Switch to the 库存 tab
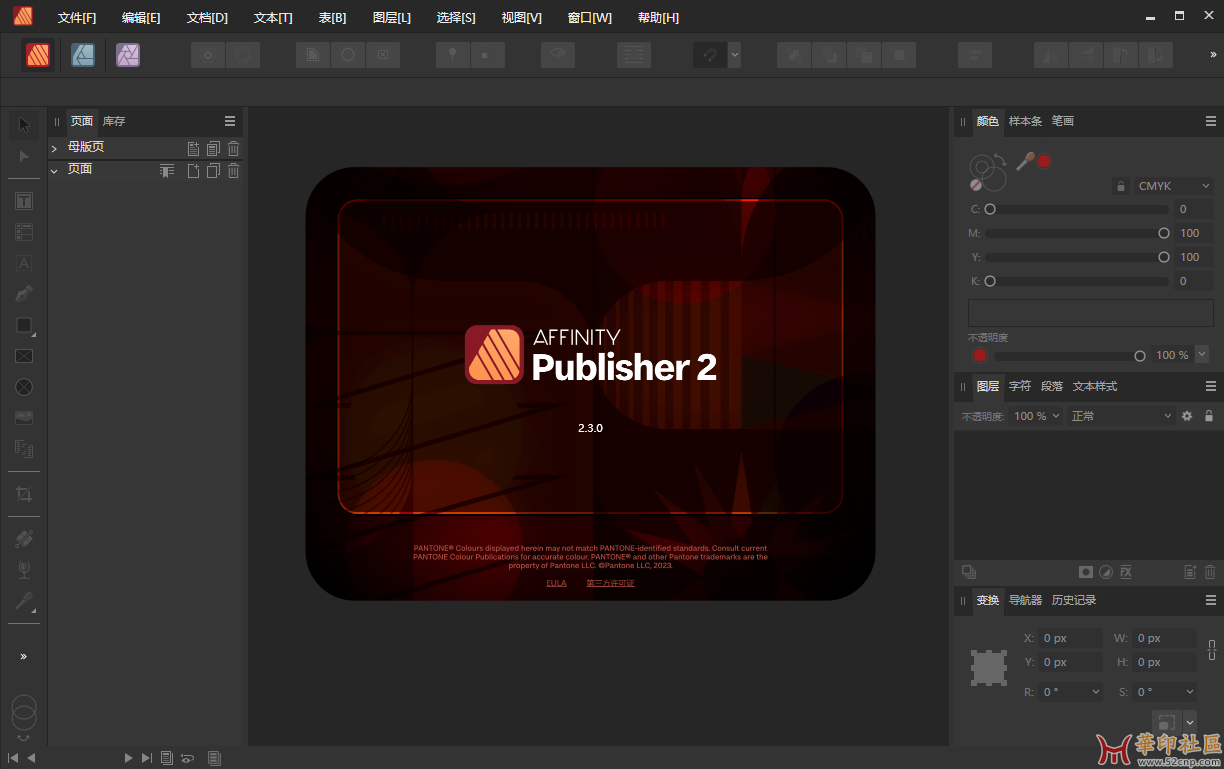 click(114, 121)
